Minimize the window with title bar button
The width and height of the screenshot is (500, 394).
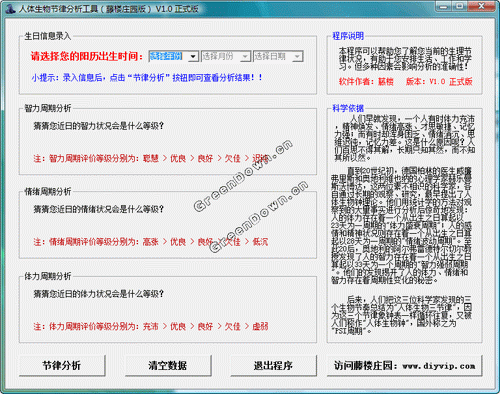click(444, 6)
